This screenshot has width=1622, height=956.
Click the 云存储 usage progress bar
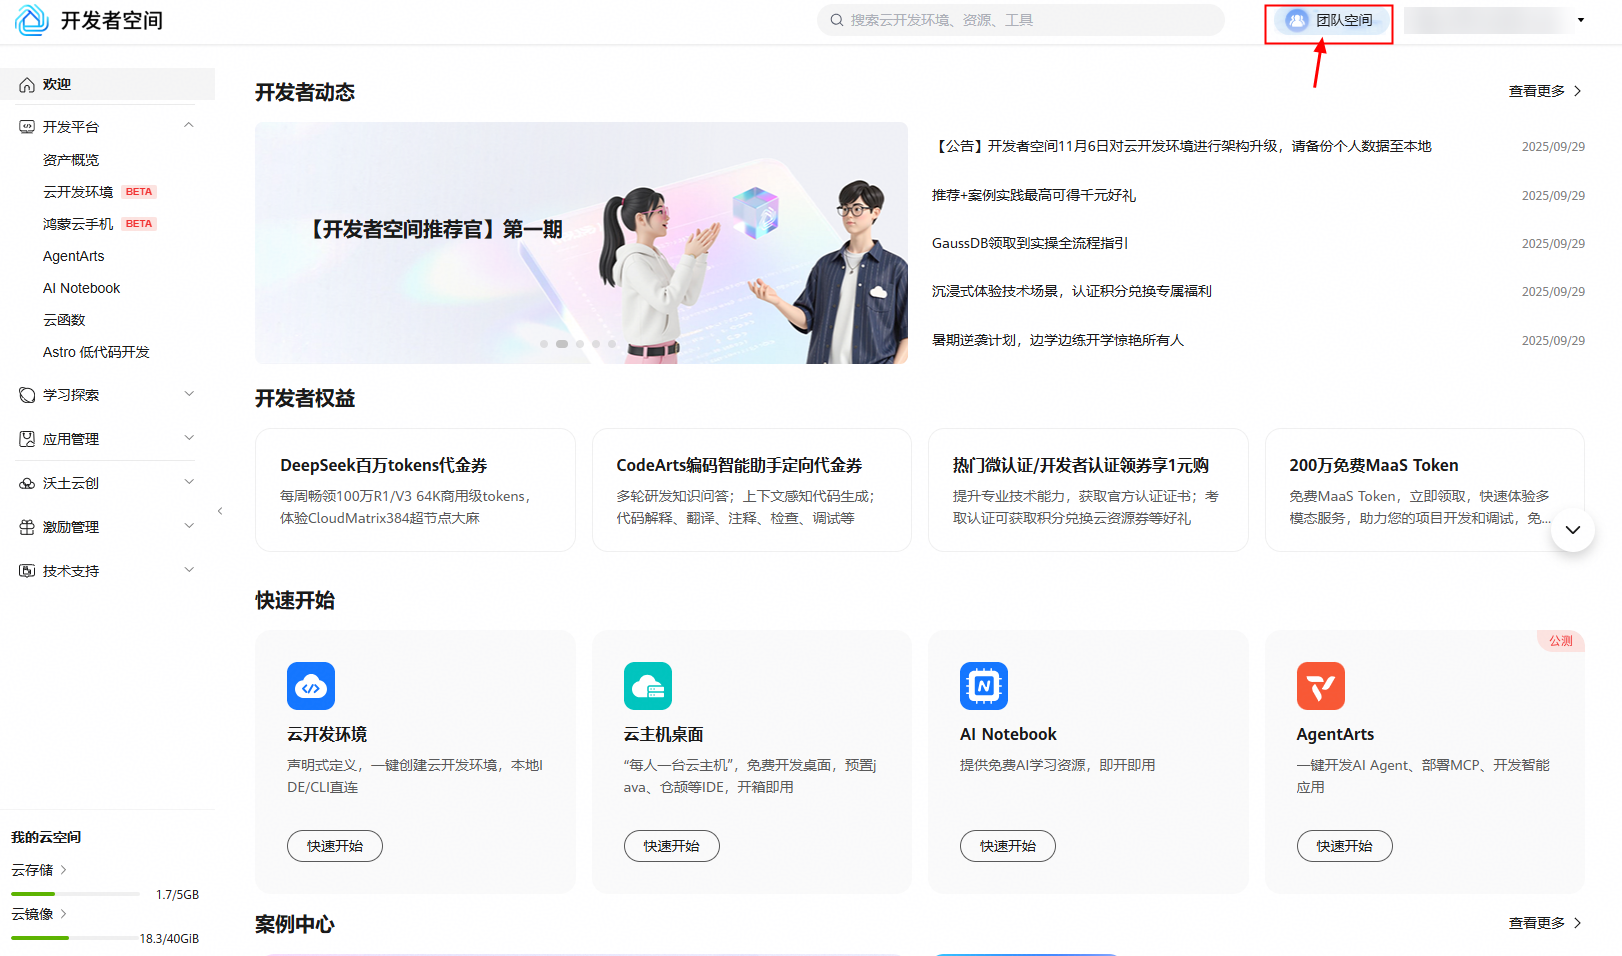[x=75, y=894]
